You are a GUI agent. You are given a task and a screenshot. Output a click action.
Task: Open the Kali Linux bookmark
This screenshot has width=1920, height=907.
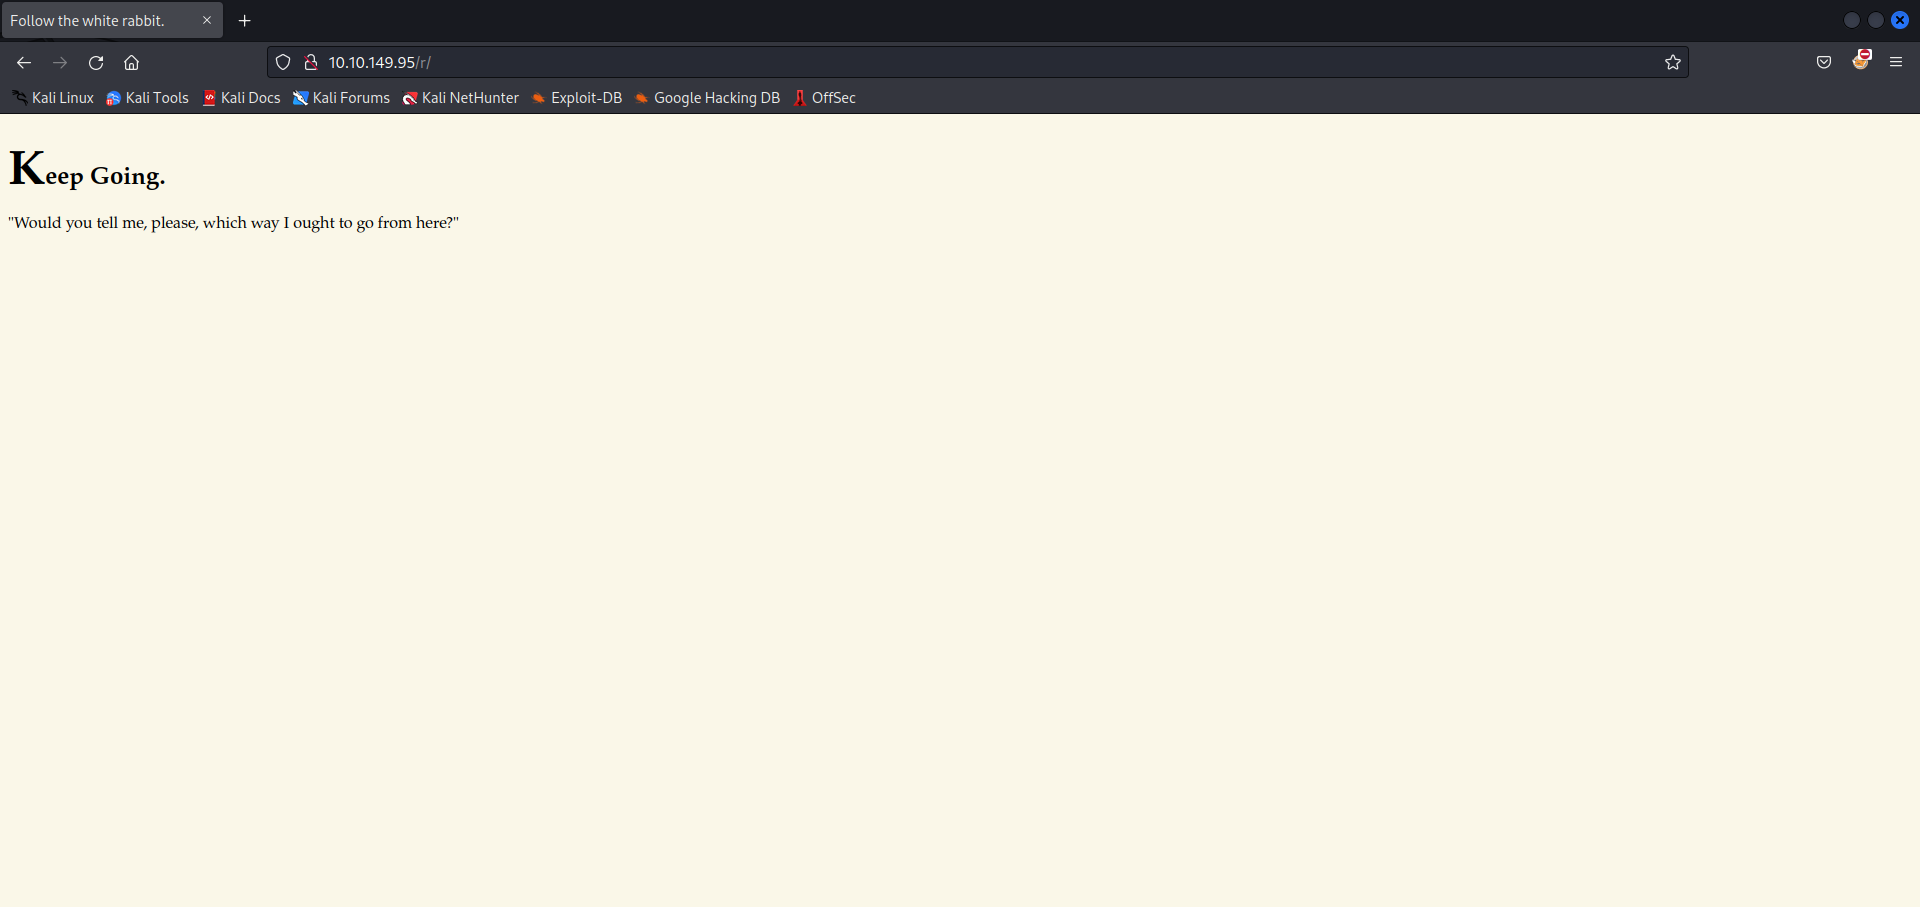pos(53,98)
